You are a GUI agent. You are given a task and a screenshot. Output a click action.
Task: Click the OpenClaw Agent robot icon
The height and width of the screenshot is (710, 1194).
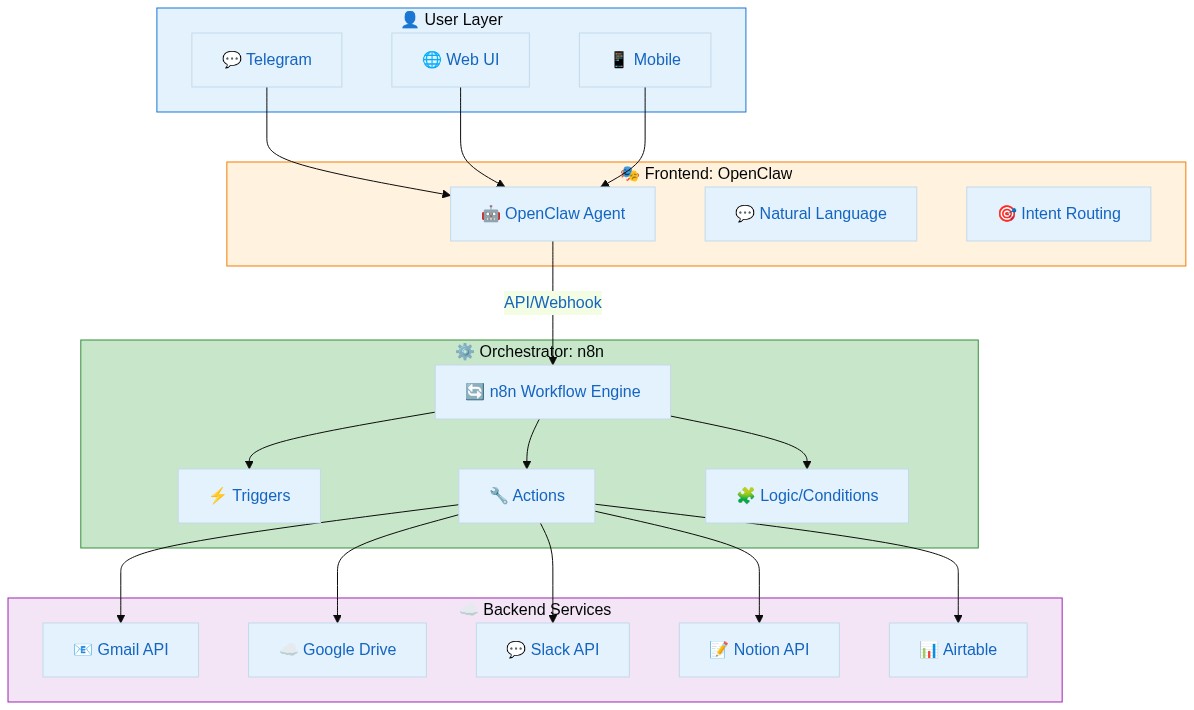tap(491, 213)
